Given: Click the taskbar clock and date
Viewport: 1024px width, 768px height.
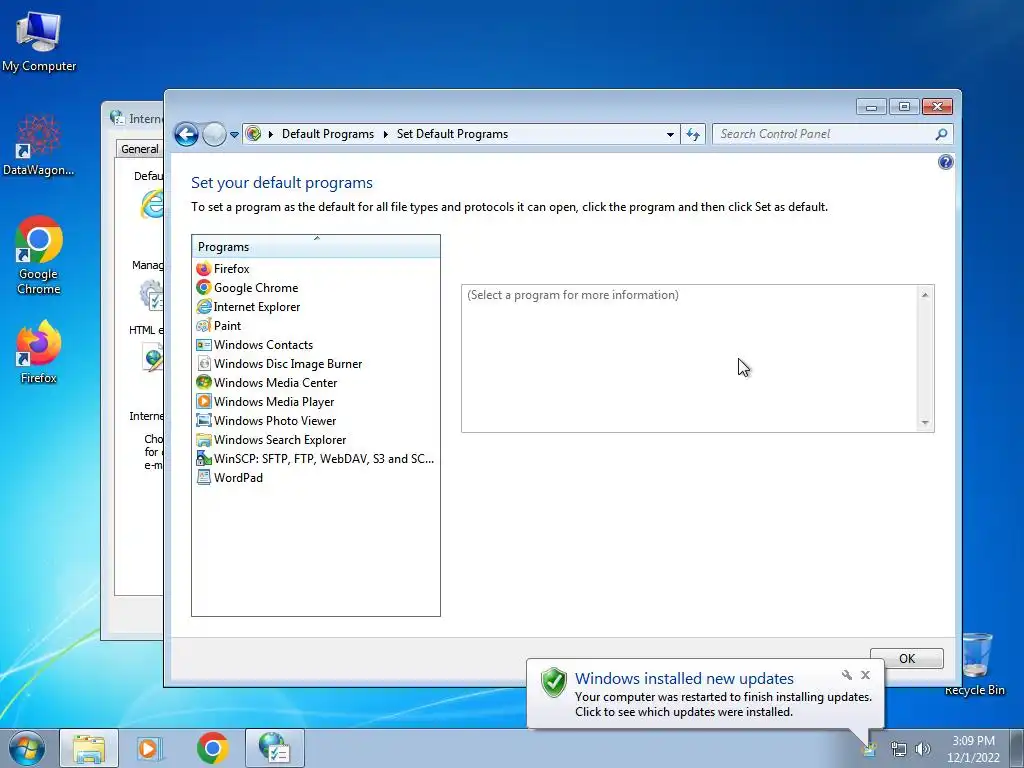Looking at the screenshot, I should click(x=973, y=748).
